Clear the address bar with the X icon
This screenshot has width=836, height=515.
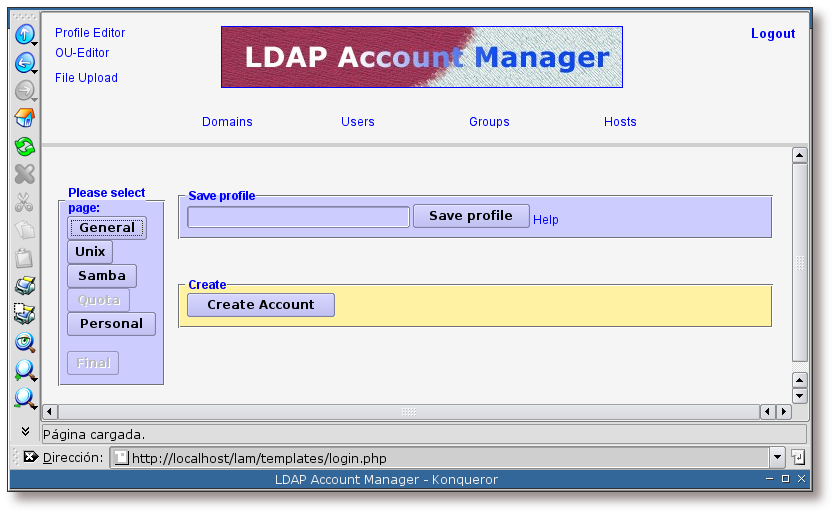click(x=30, y=457)
